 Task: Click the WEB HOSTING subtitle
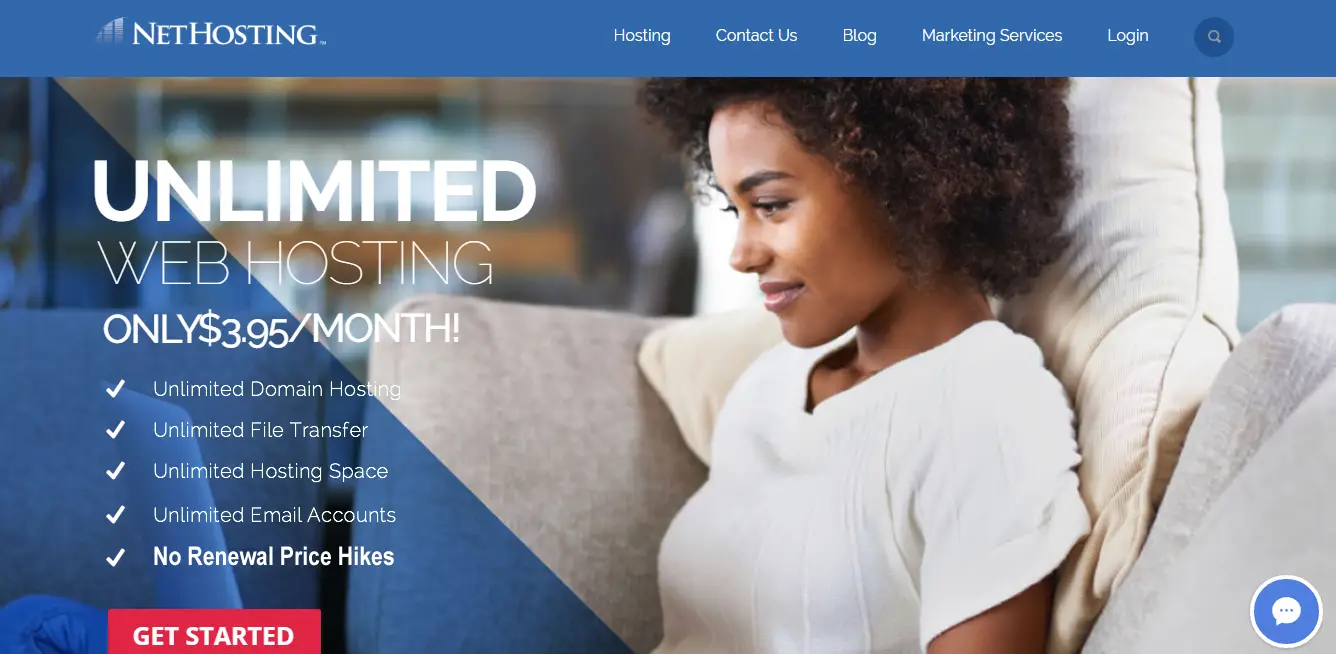pos(296,264)
